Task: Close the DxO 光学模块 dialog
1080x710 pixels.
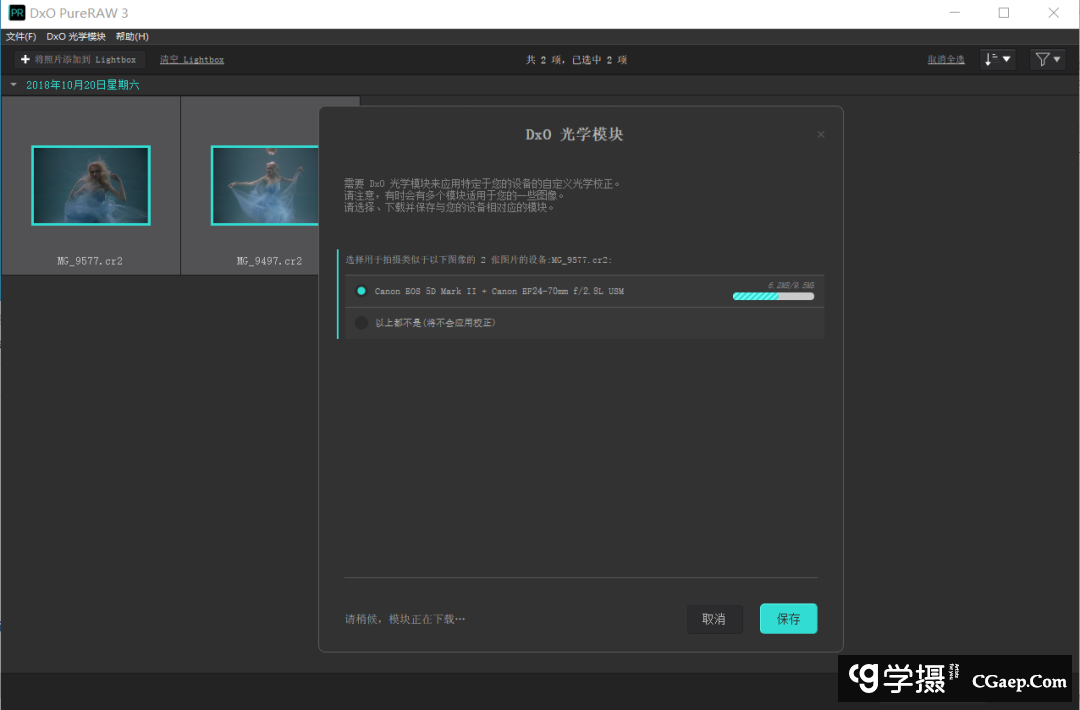Action: 821,134
